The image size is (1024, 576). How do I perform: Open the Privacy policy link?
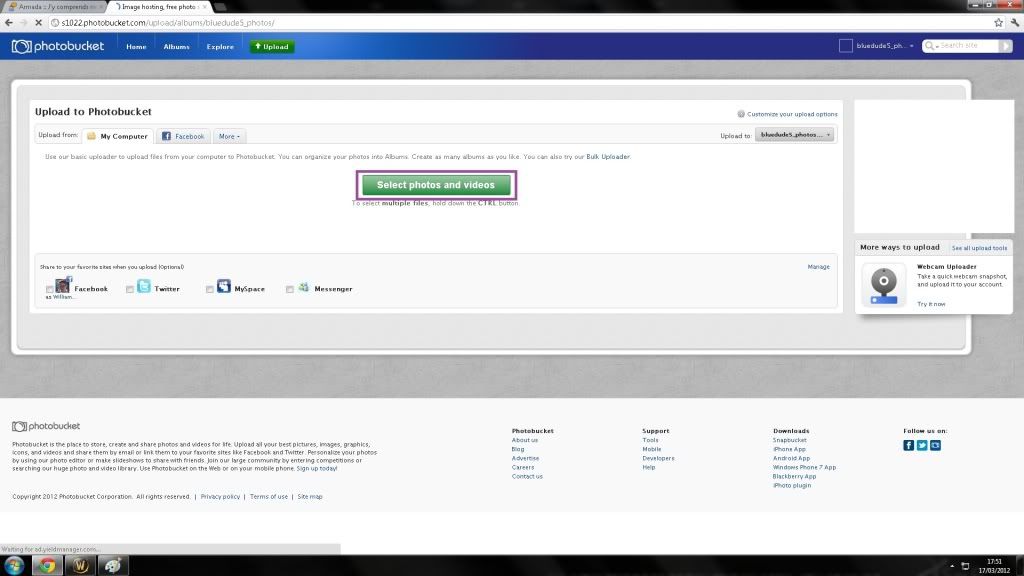click(220, 497)
